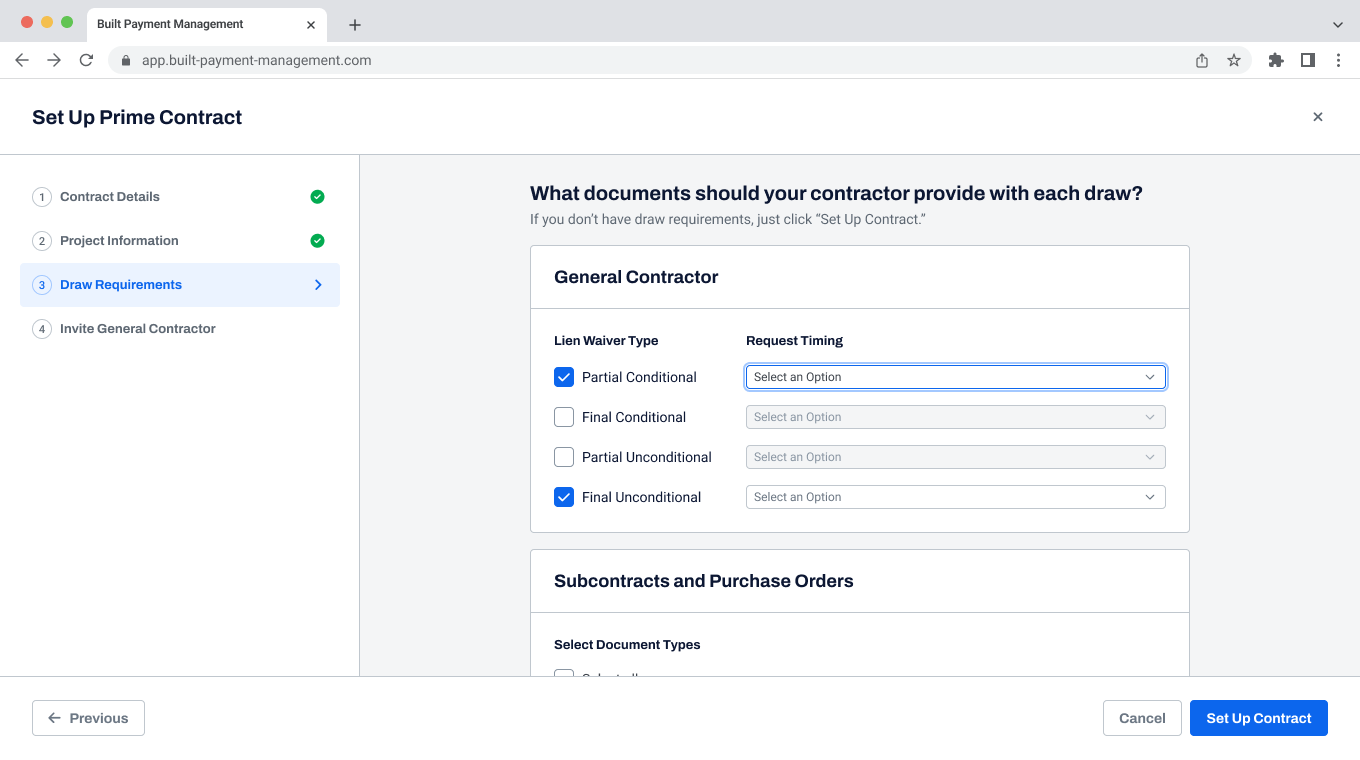Check the Partial Unconditional option
The width and height of the screenshot is (1360, 760).
563,457
